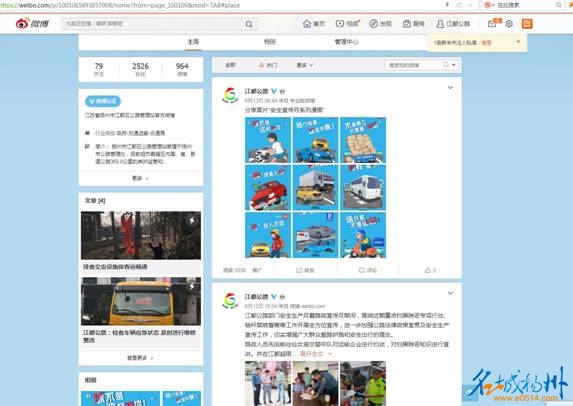Screen dimensions: 573x406
Task: Open article titled 江都公路：检查车辆应急状态
Action: tap(140, 336)
